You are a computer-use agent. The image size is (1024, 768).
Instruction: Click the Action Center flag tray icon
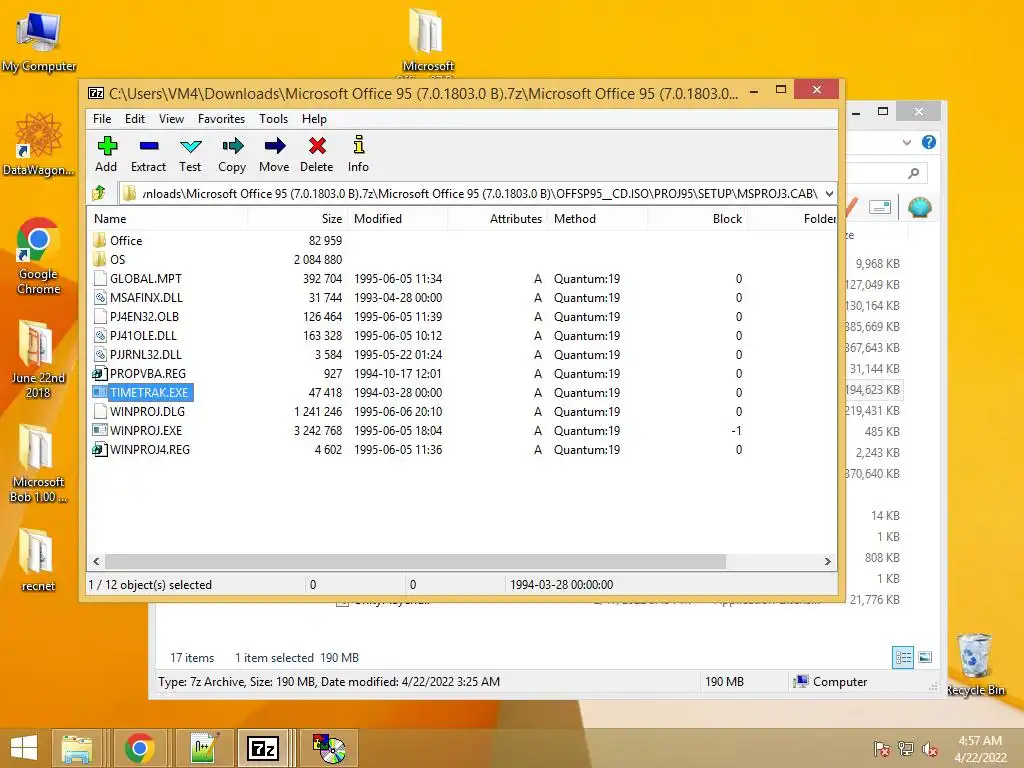882,749
